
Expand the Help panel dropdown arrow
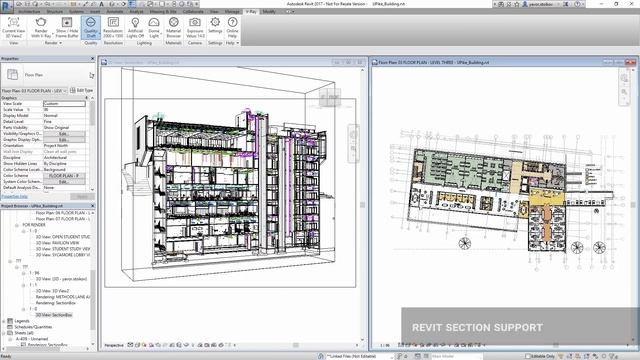click(238, 43)
